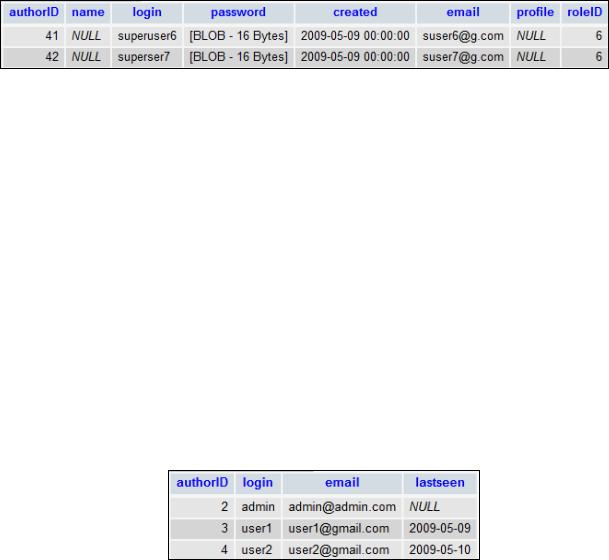Click login cell superser7

pos(144,57)
